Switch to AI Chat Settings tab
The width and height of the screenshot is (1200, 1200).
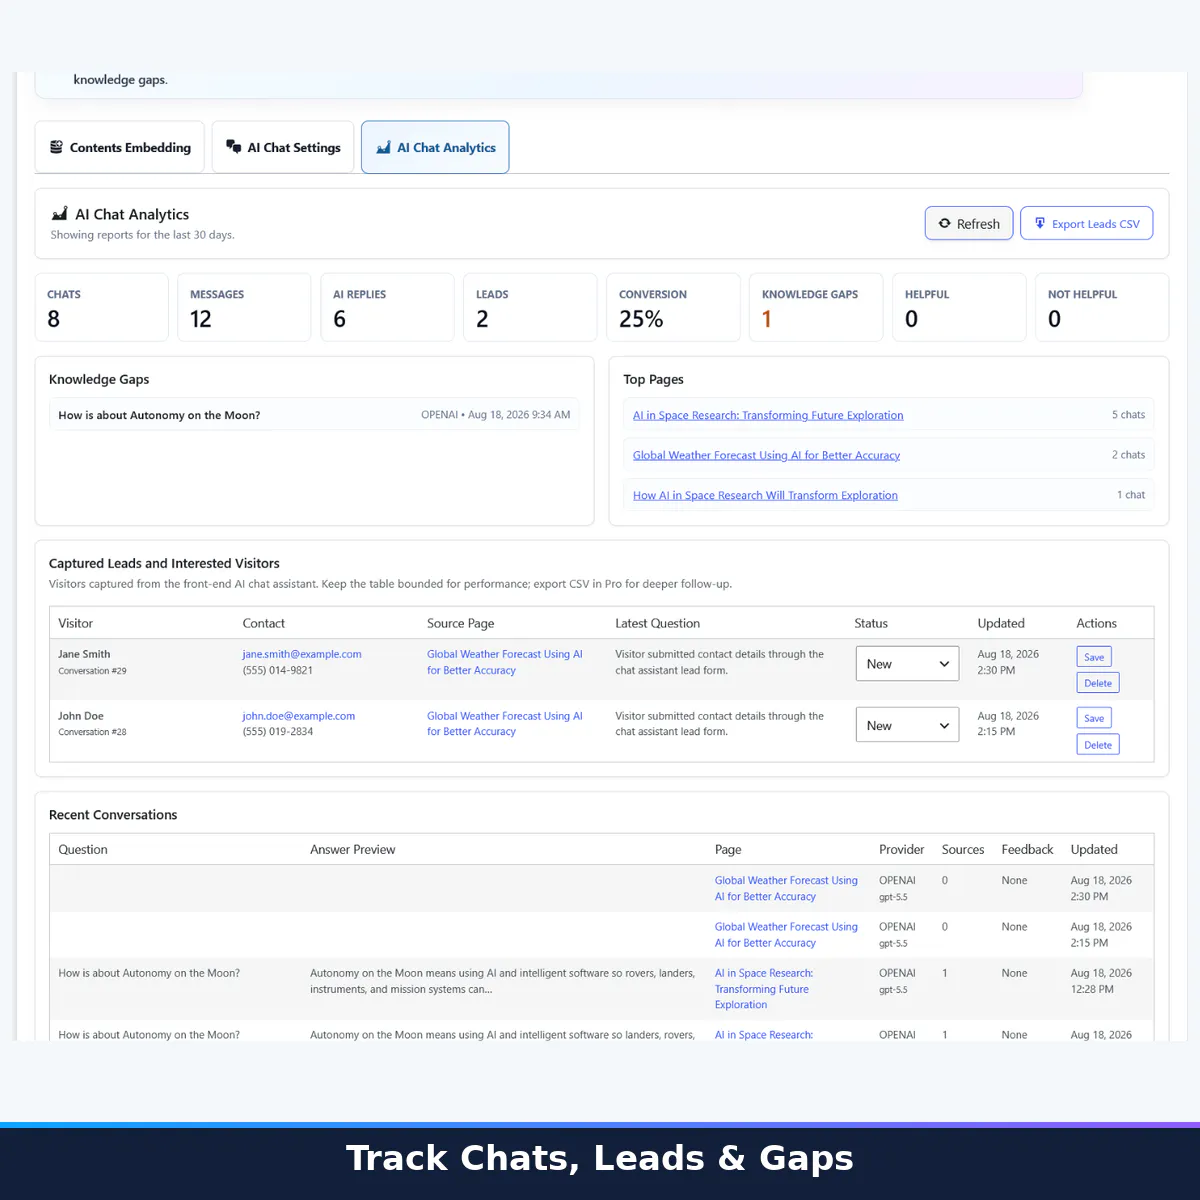click(283, 147)
